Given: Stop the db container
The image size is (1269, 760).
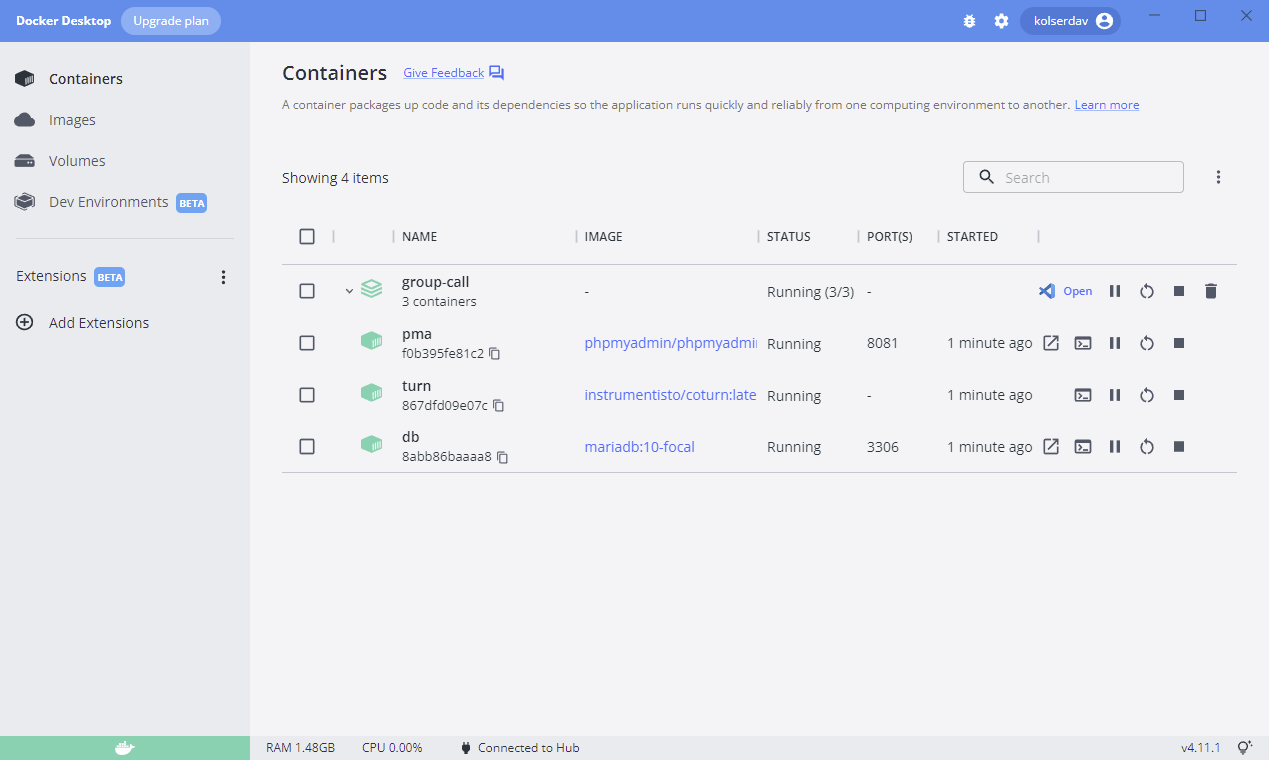Looking at the screenshot, I should pos(1179,447).
